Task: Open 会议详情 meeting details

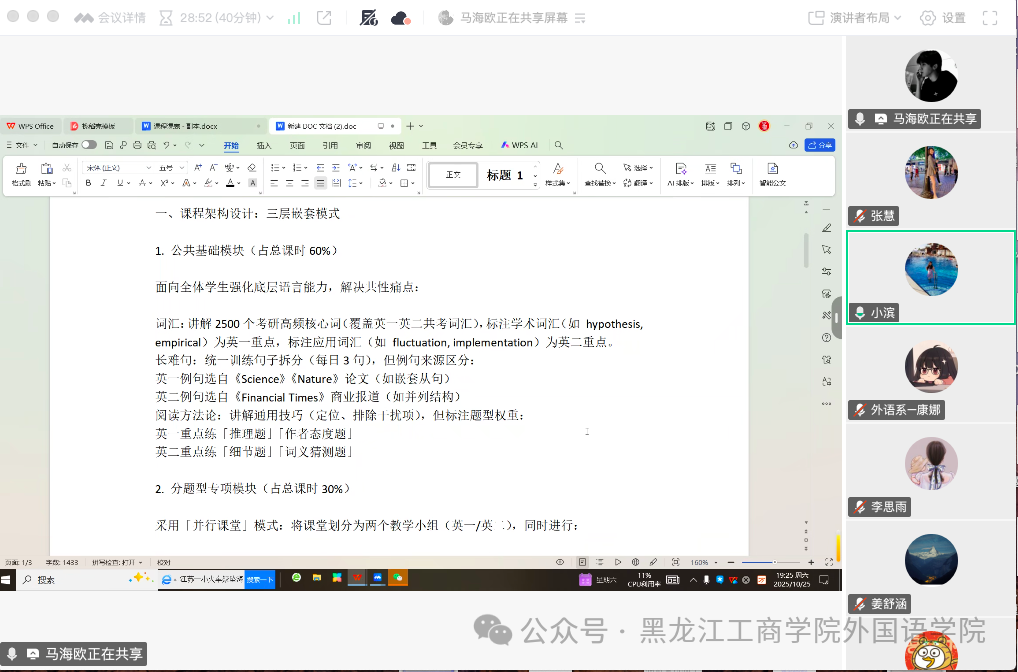Action: pos(109,18)
